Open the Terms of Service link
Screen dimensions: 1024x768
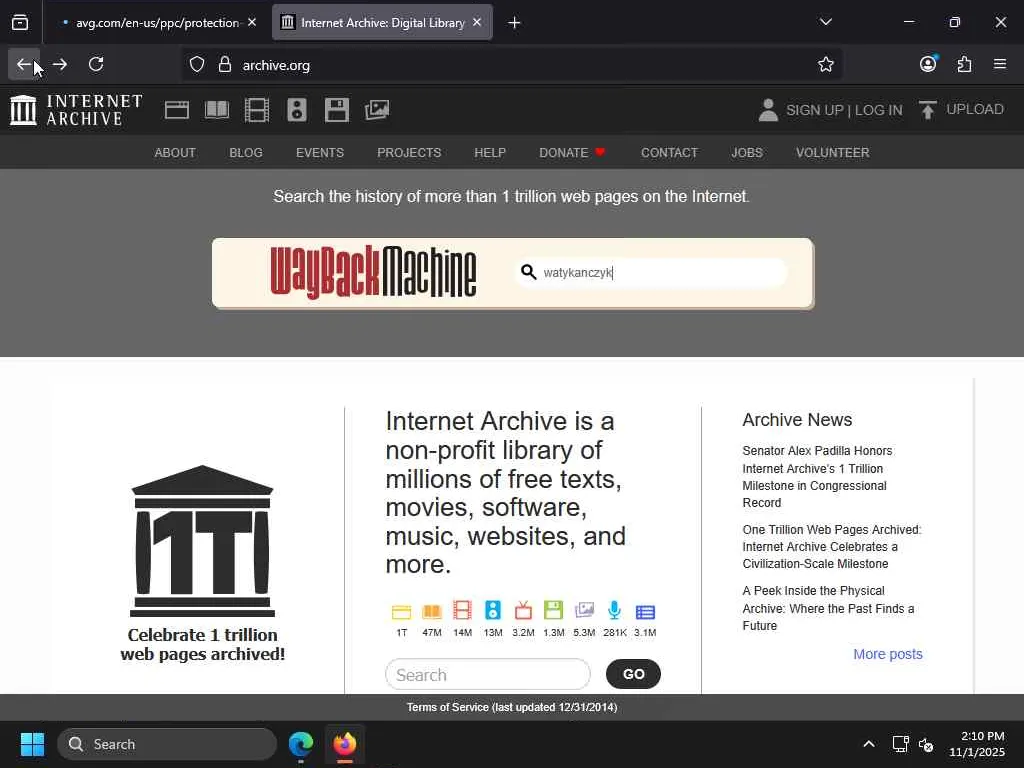512,707
